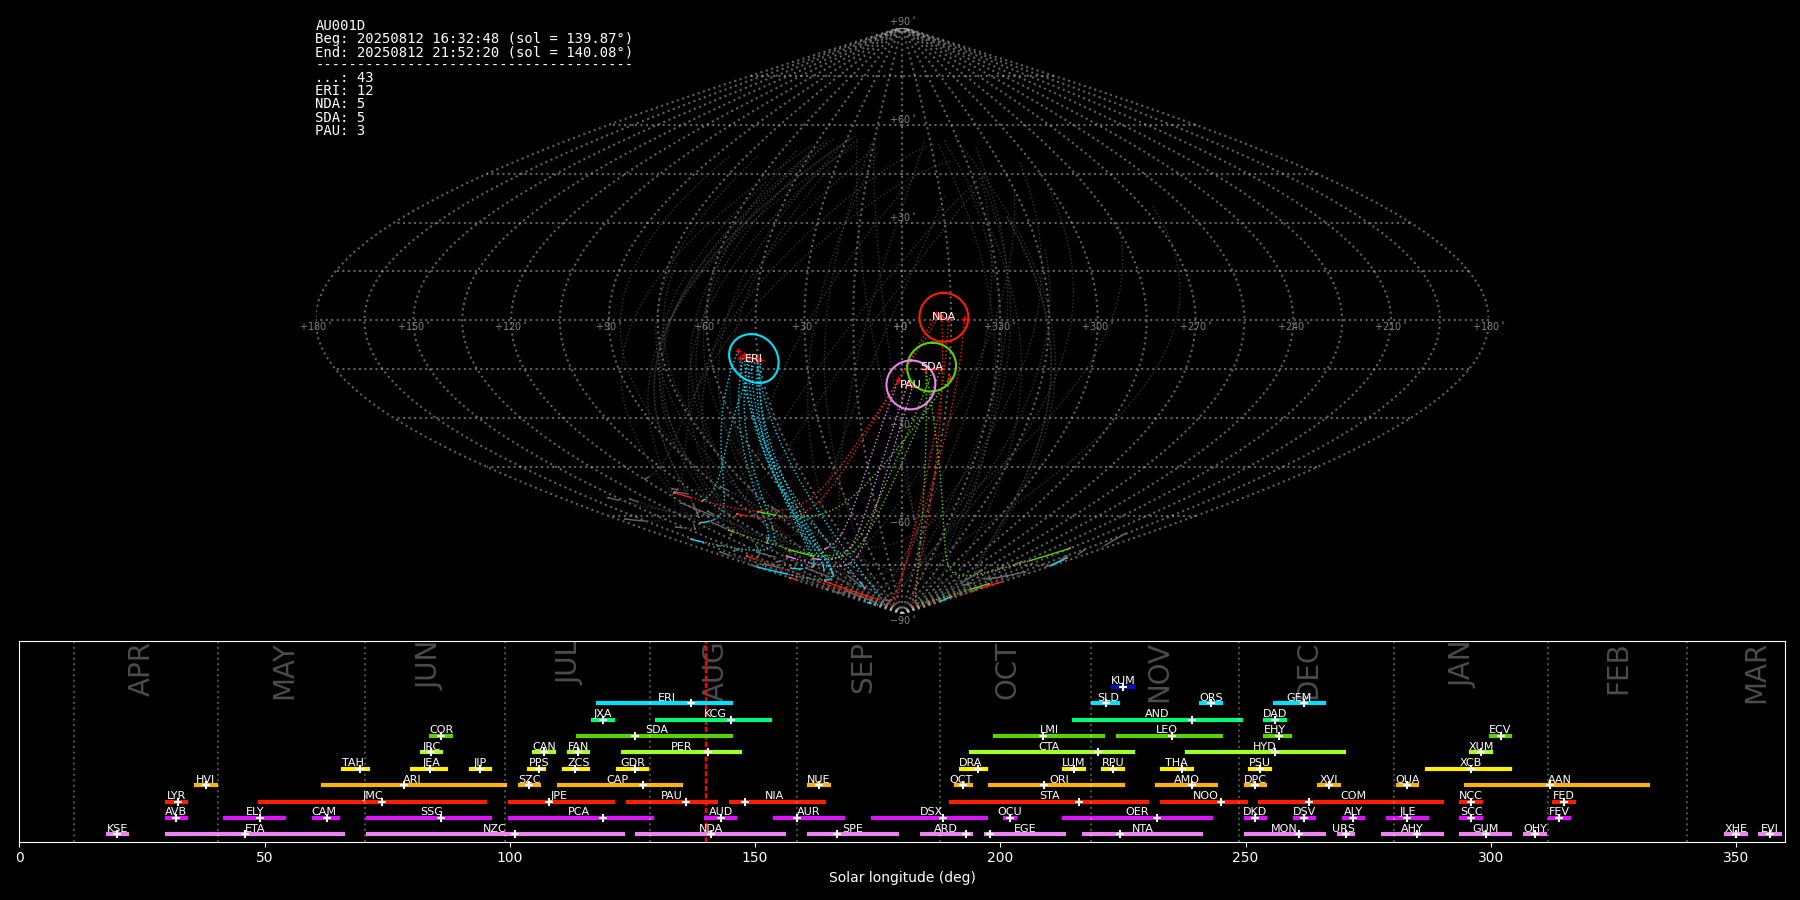Click the +90° label at map top
Viewport: 1800px width, 900px height.
pos(902,22)
